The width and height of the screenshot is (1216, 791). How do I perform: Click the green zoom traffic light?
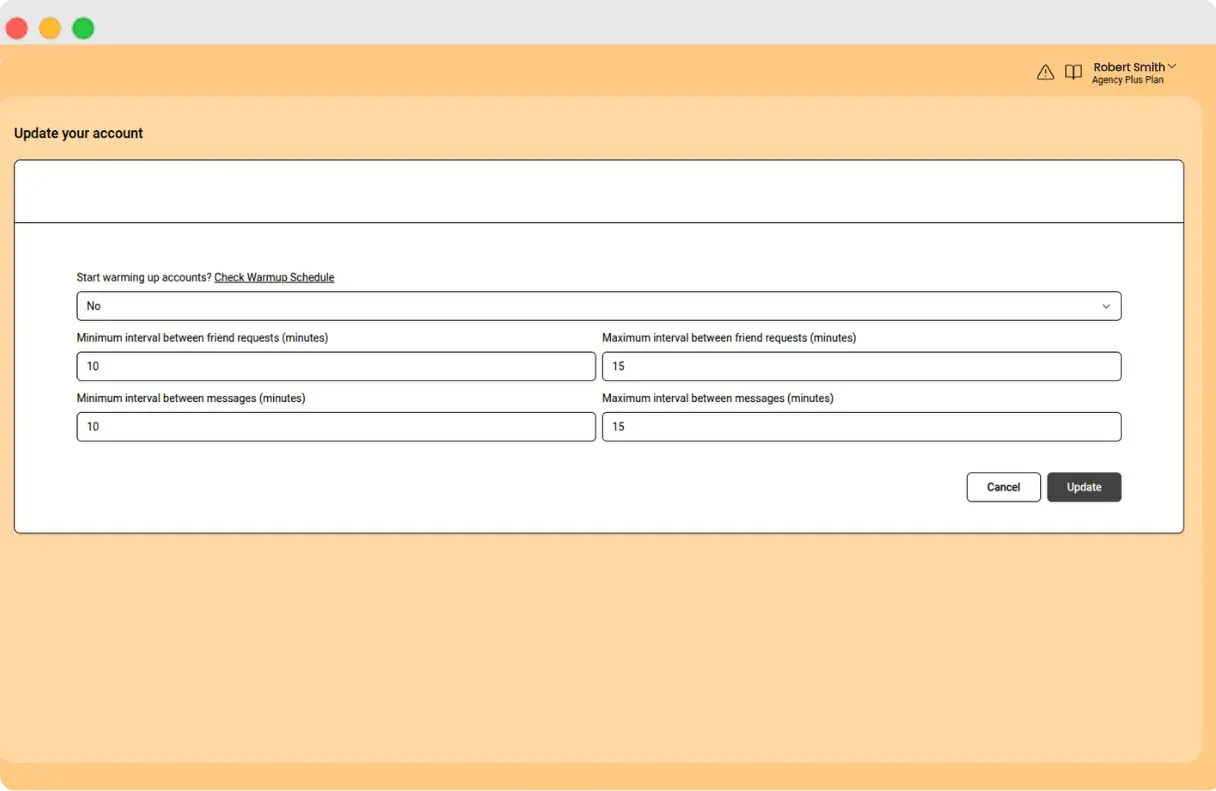coord(83,28)
